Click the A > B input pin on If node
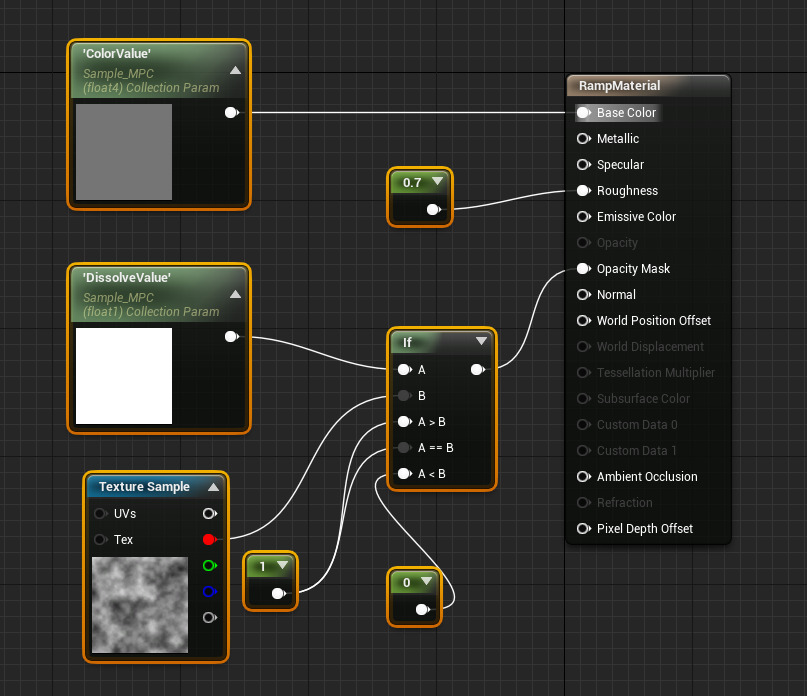 403,422
